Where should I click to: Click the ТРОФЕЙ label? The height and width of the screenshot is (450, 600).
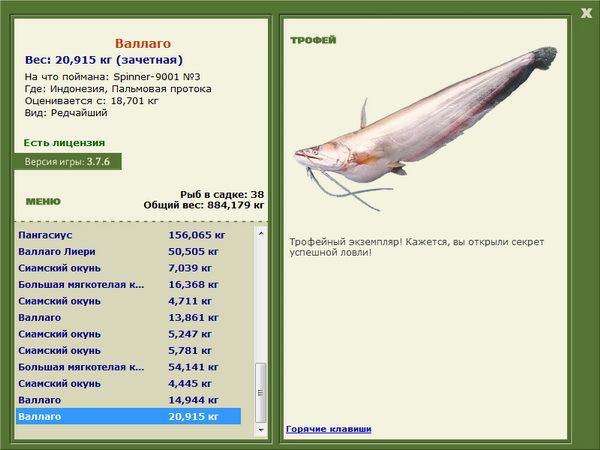pyautogui.click(x=313, y=40)
